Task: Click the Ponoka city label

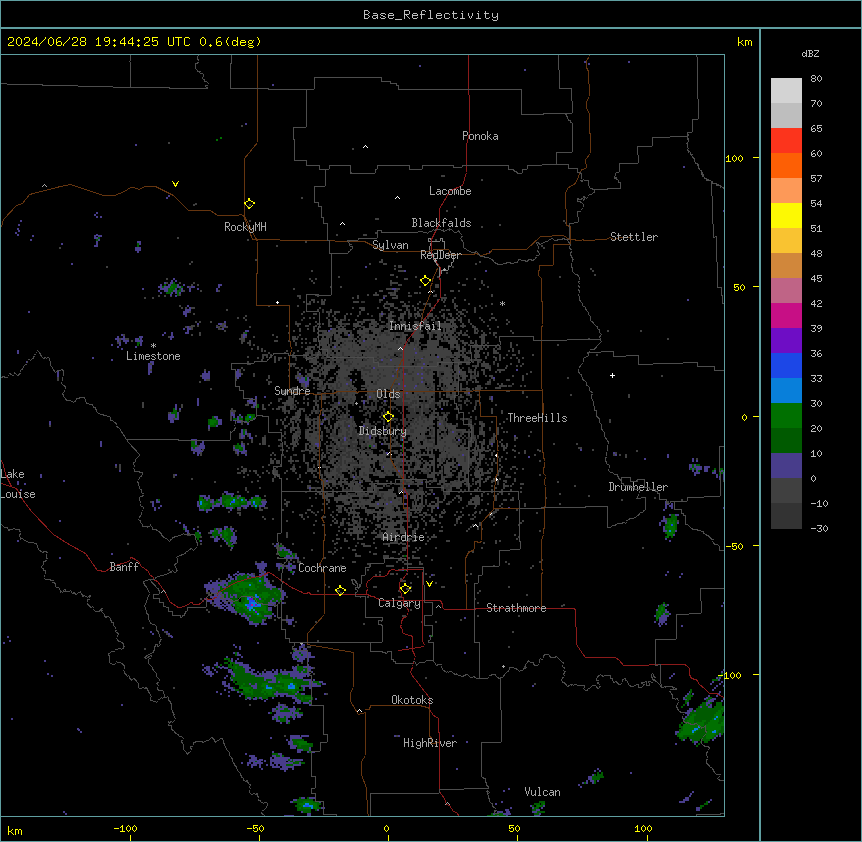Action: point(480,136)
